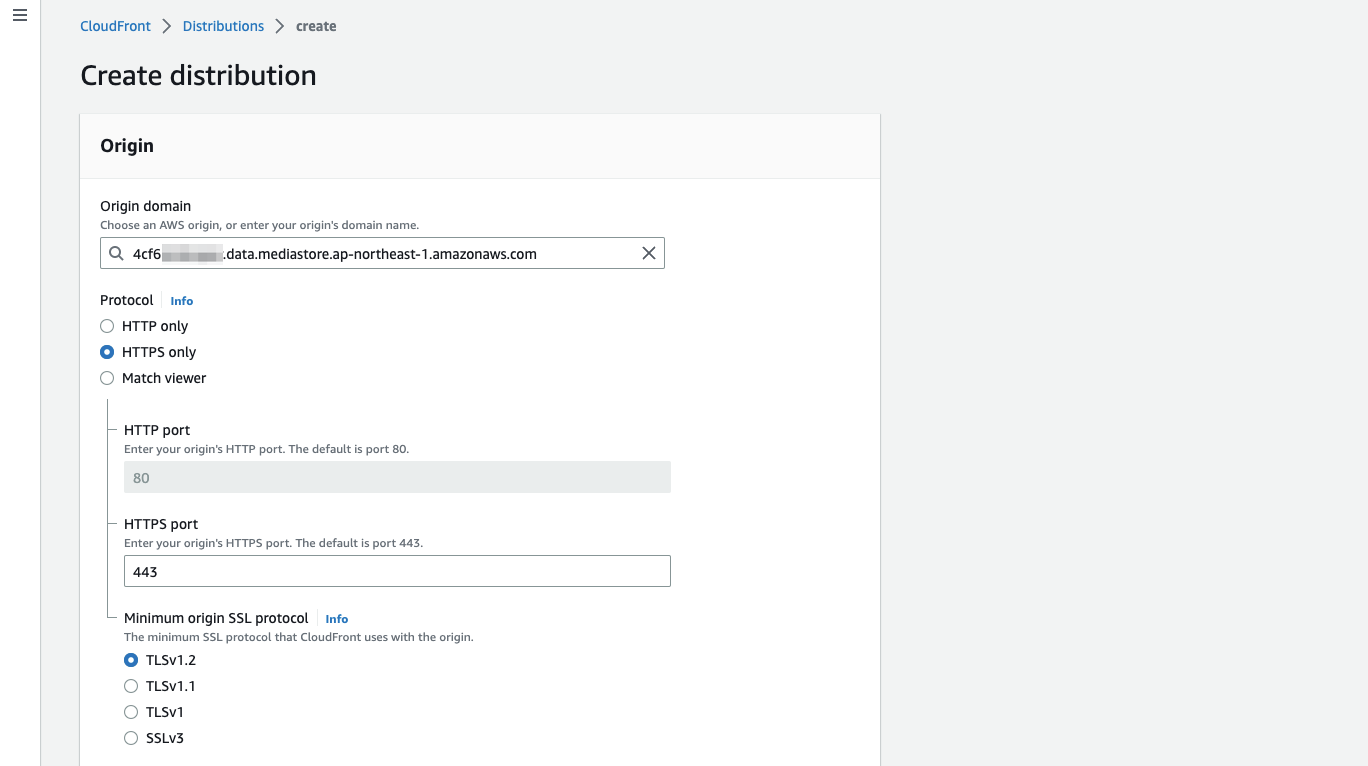1368x766 pixels.
Task: Focus the HTTPS port field showing 443
Action: point(397,572)
